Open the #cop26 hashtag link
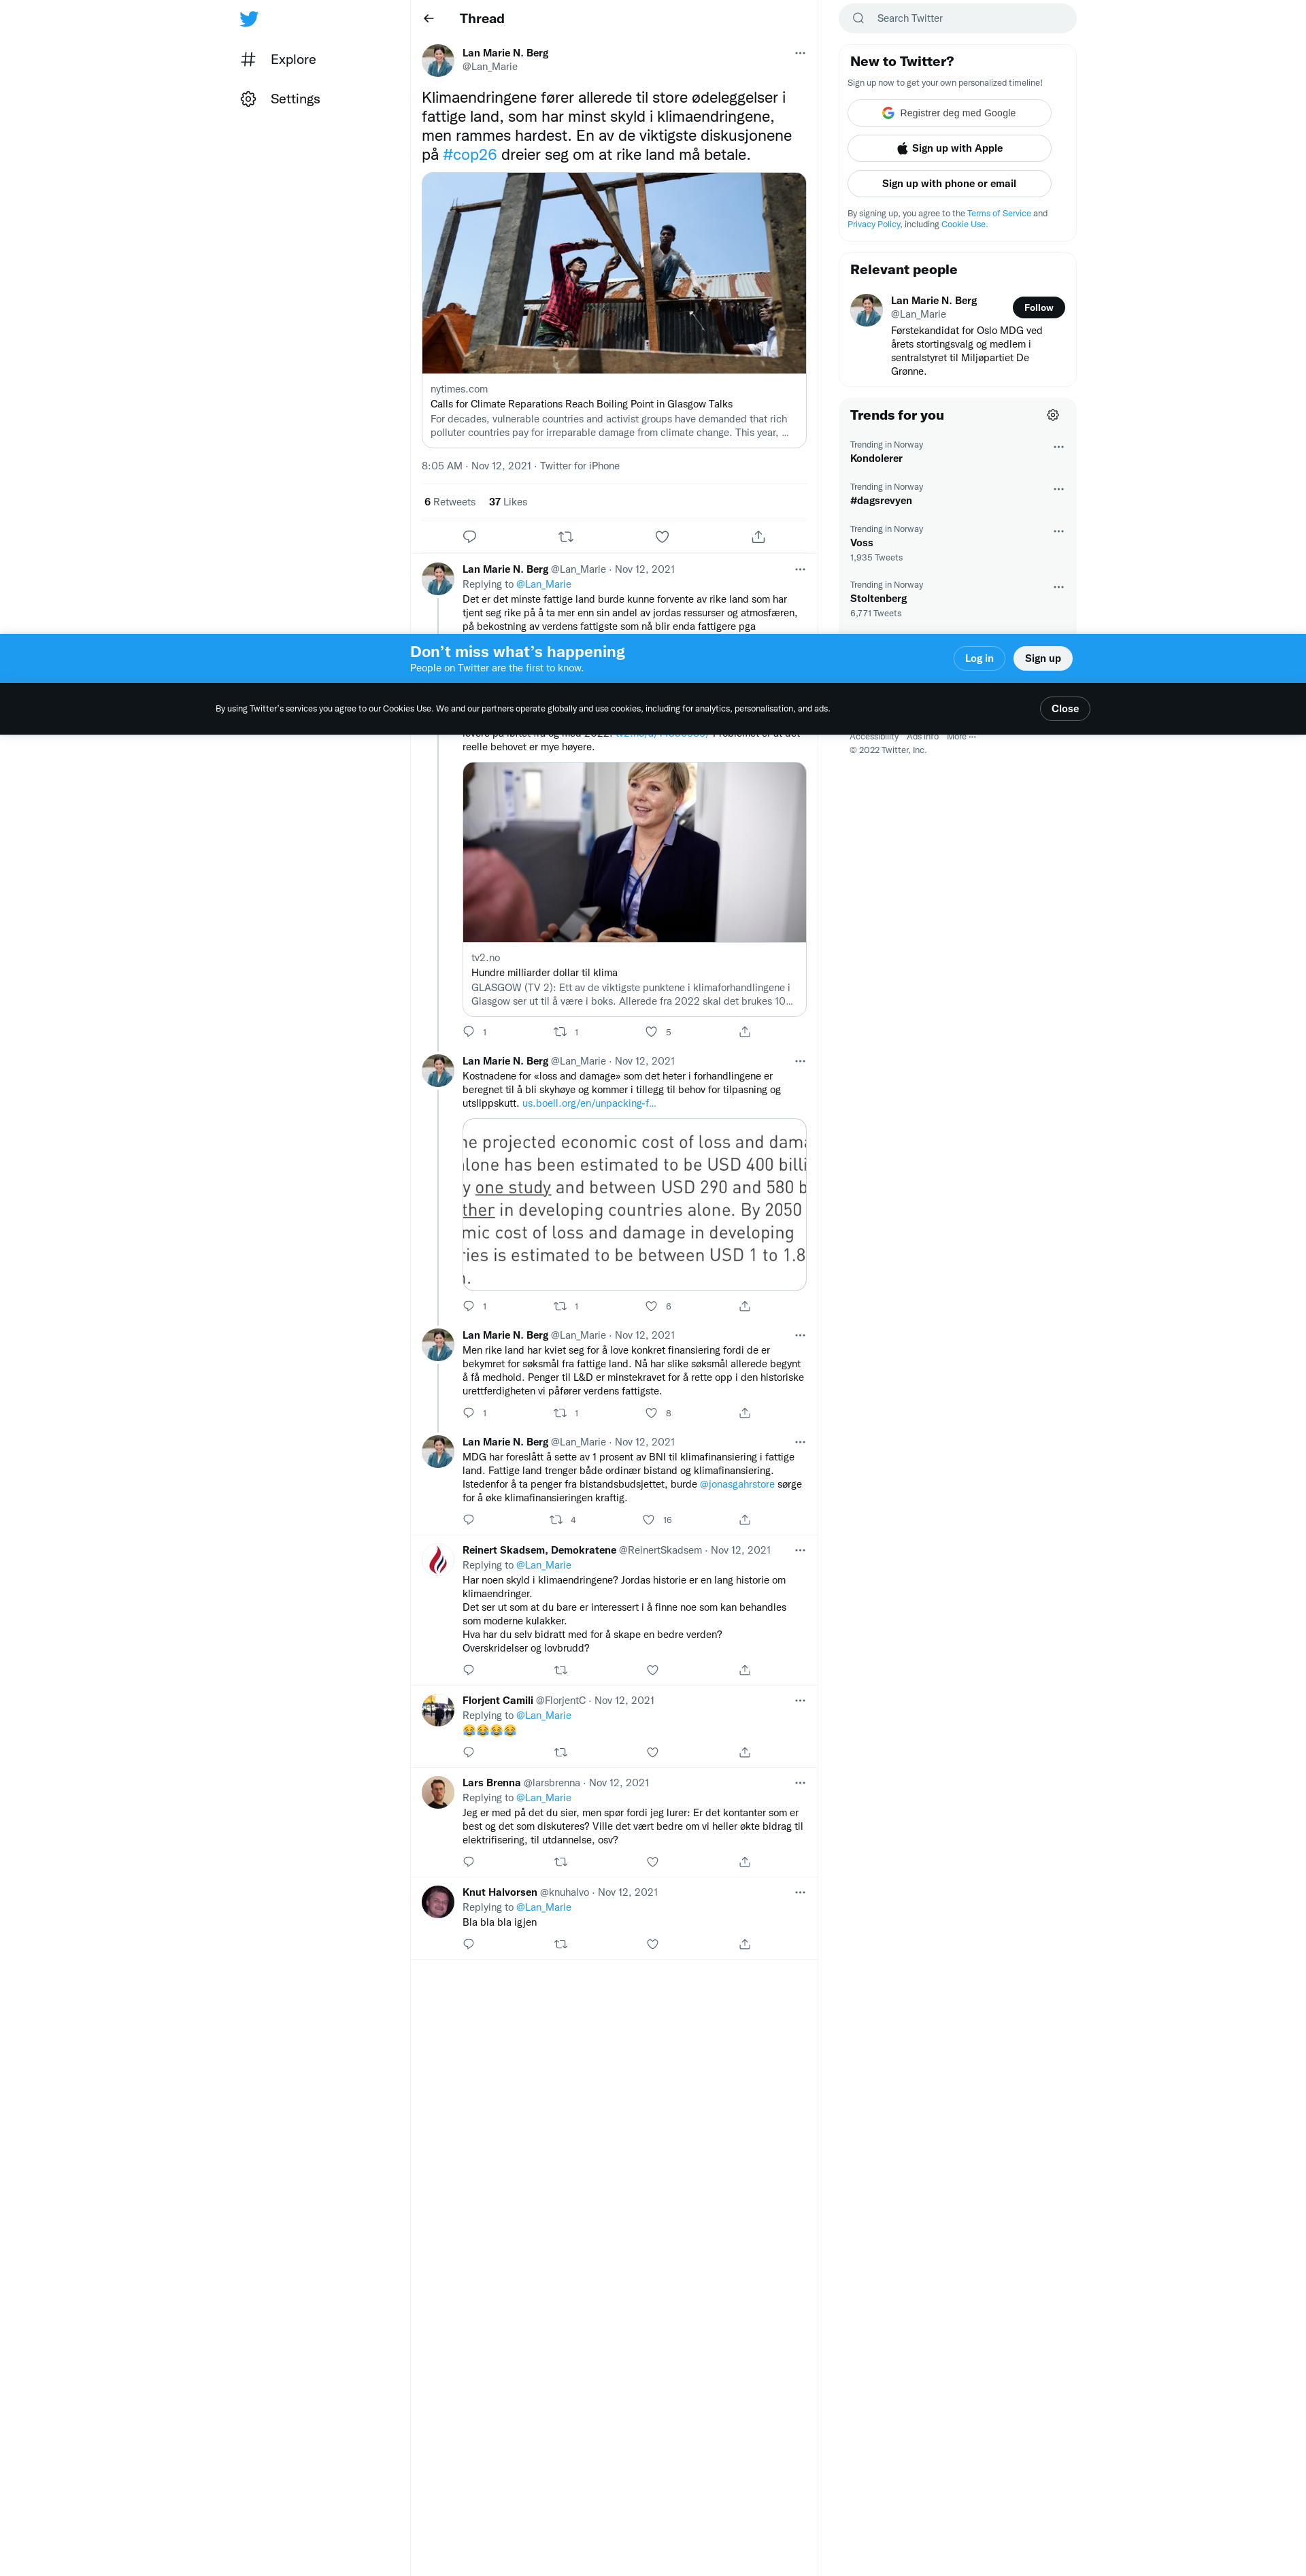This screenshot has height=2576, width=1306. click(469, 155)
